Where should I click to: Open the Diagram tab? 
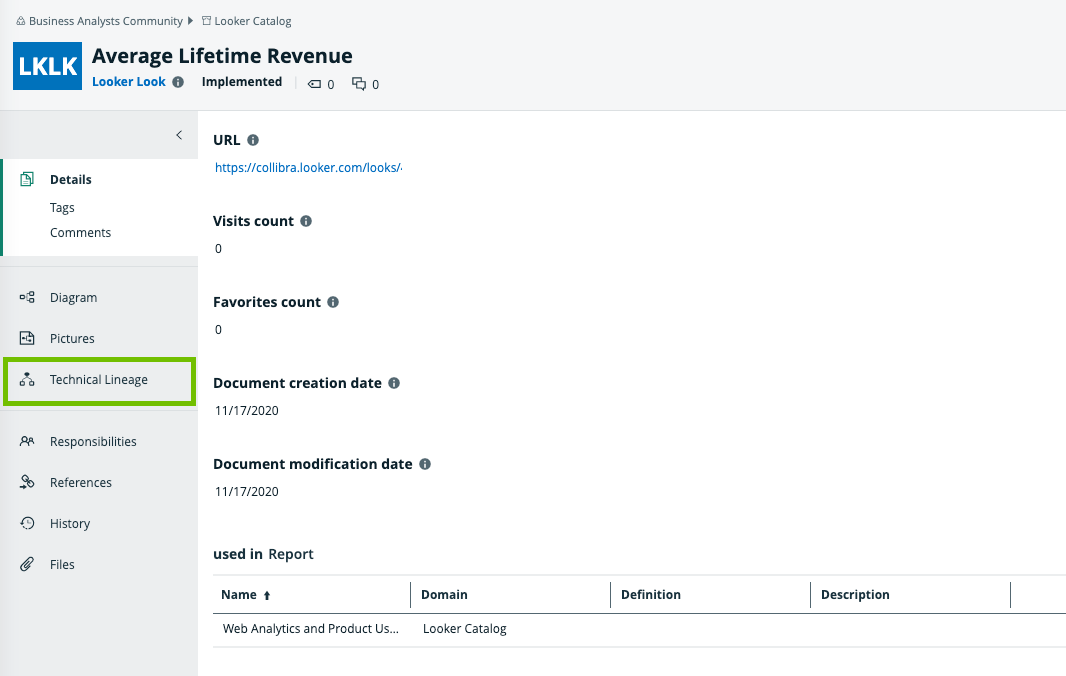point(73,298)
